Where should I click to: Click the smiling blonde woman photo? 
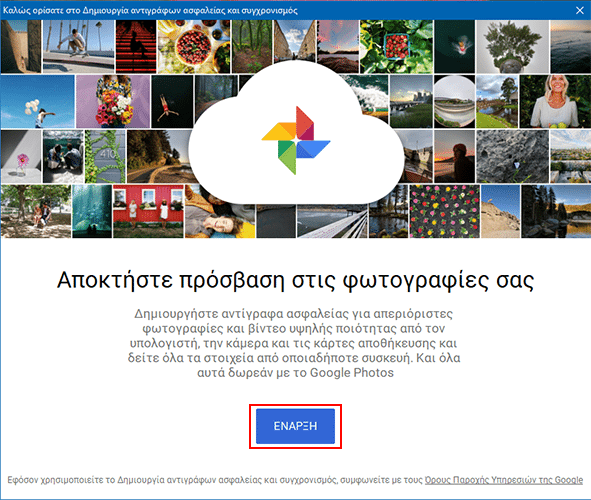[555, 101]
